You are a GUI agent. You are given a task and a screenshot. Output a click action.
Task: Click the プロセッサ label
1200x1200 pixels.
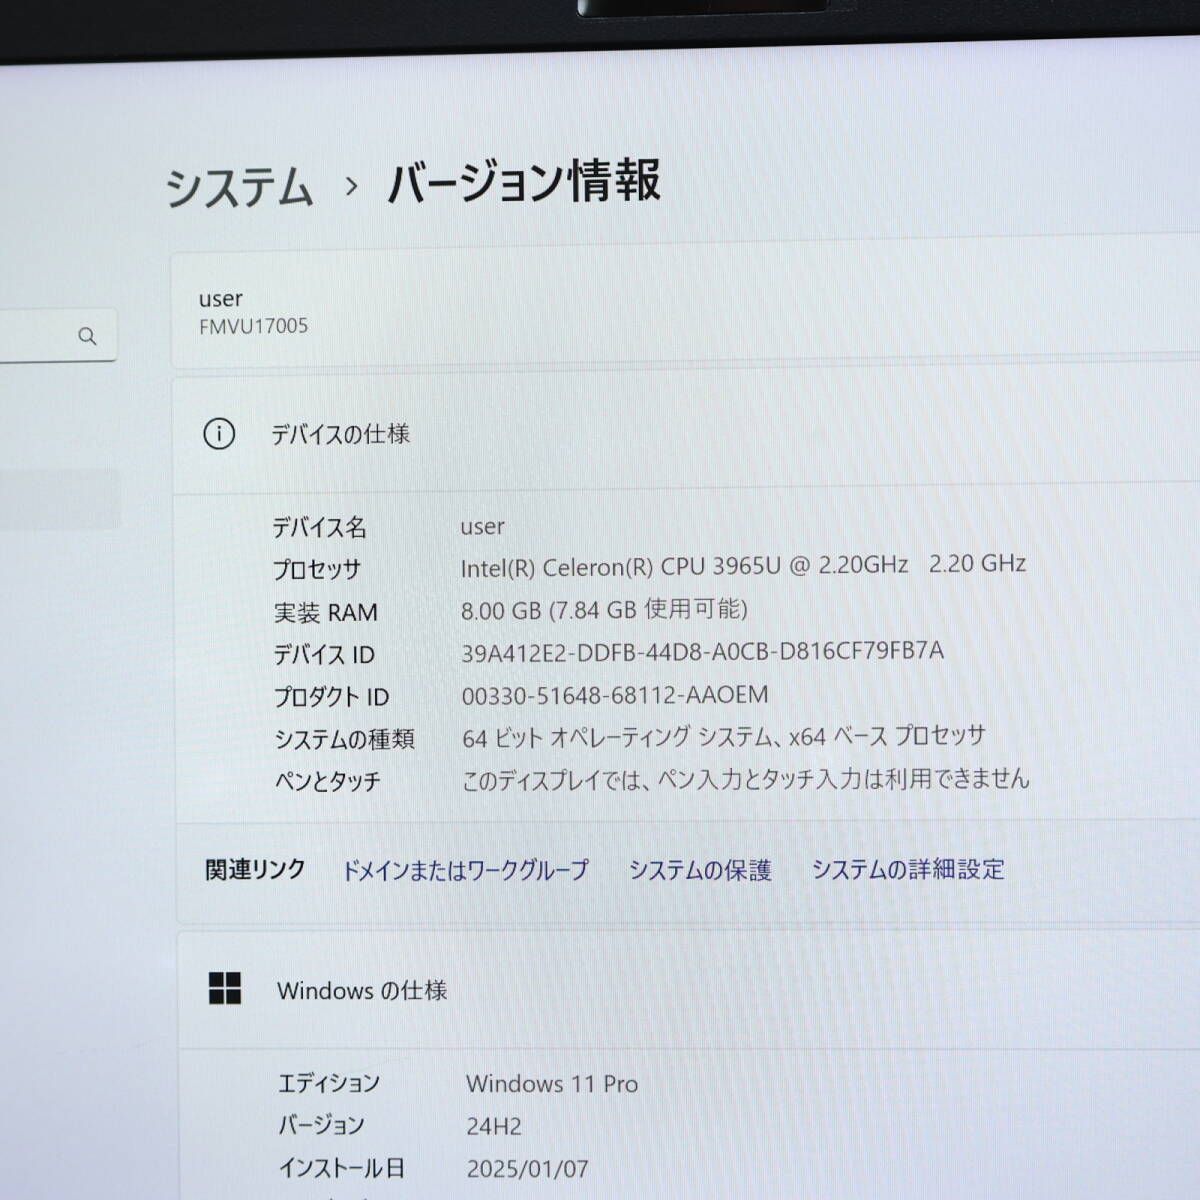316,570
